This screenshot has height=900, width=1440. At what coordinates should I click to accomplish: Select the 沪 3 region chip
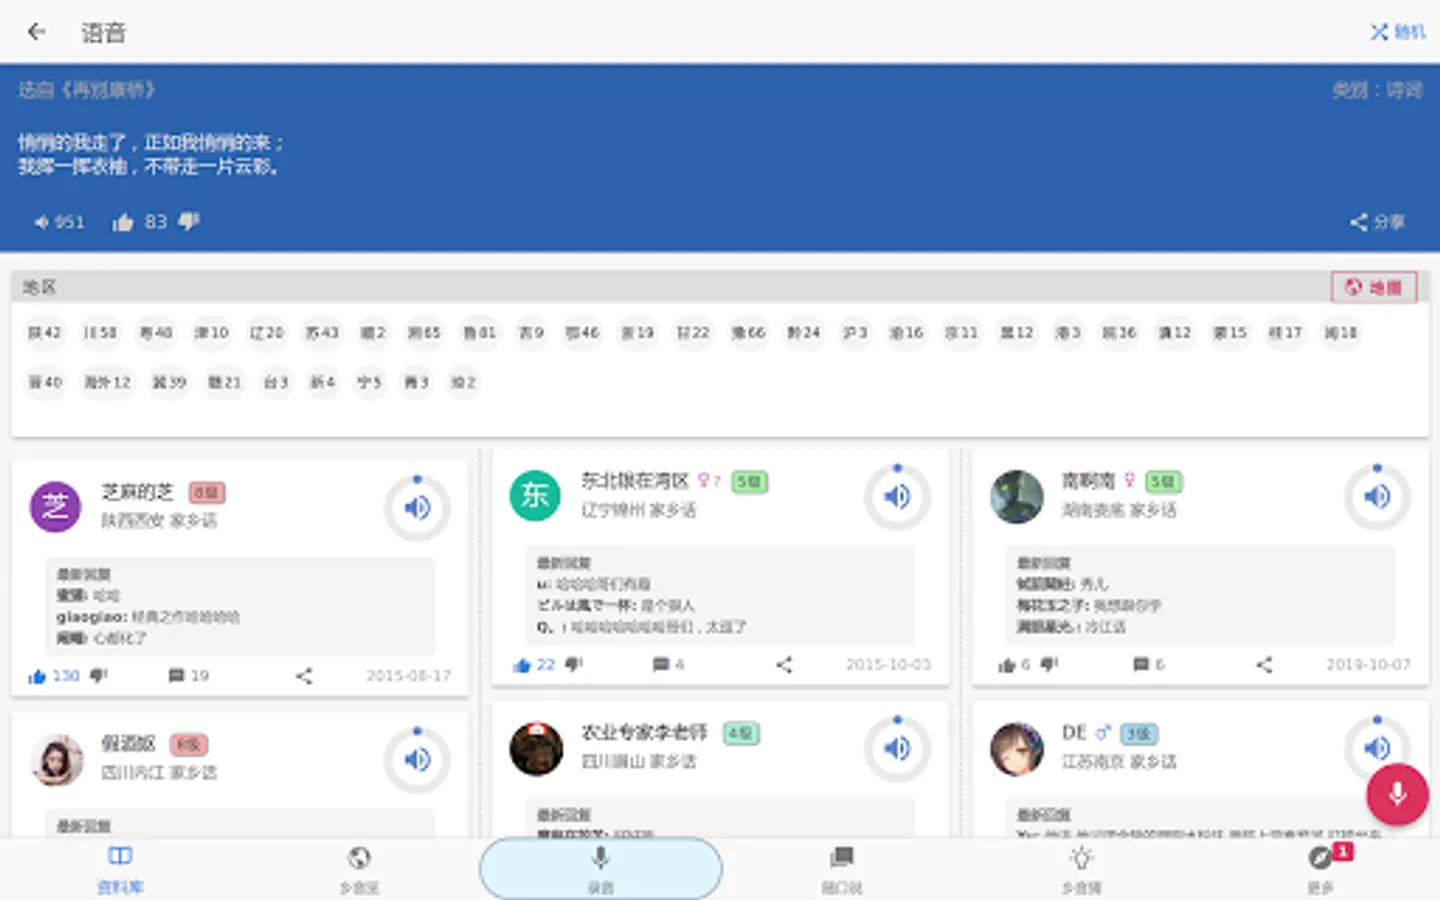tap(855, 333)
